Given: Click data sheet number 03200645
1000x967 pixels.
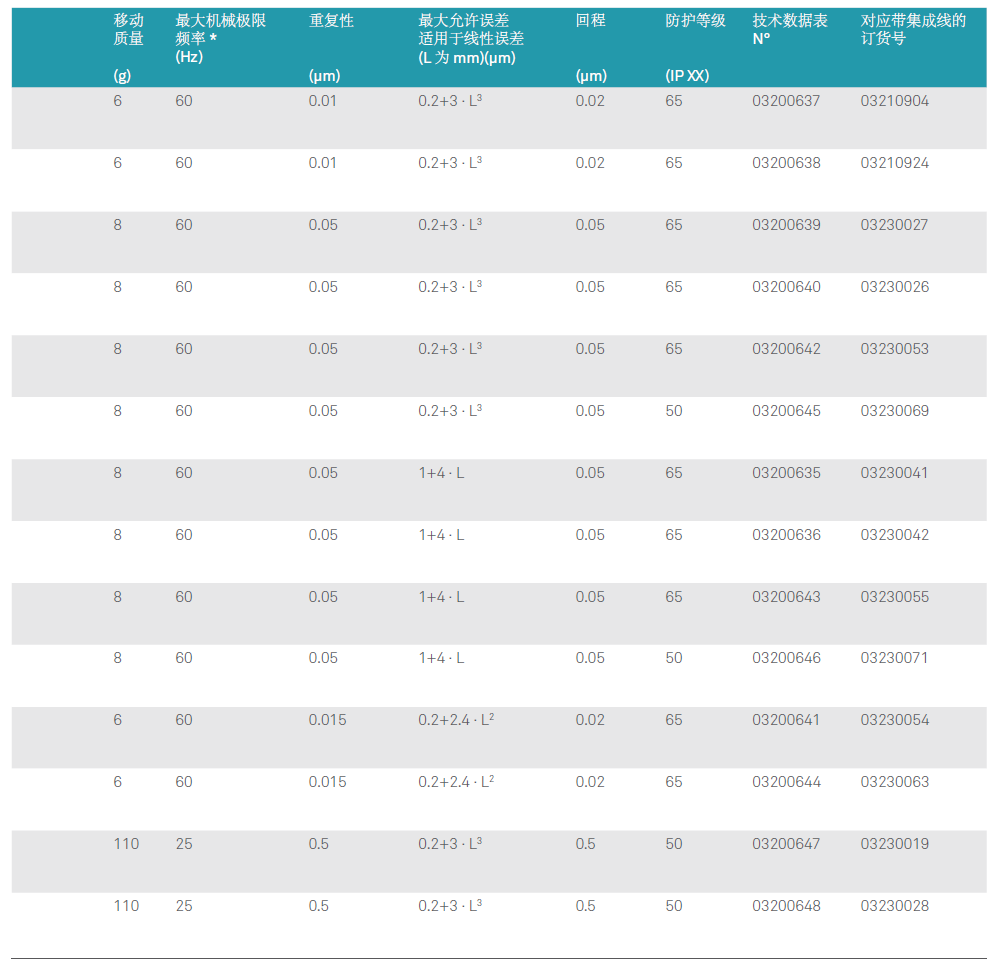Looking at the screenshot, I should coord(786,411).
